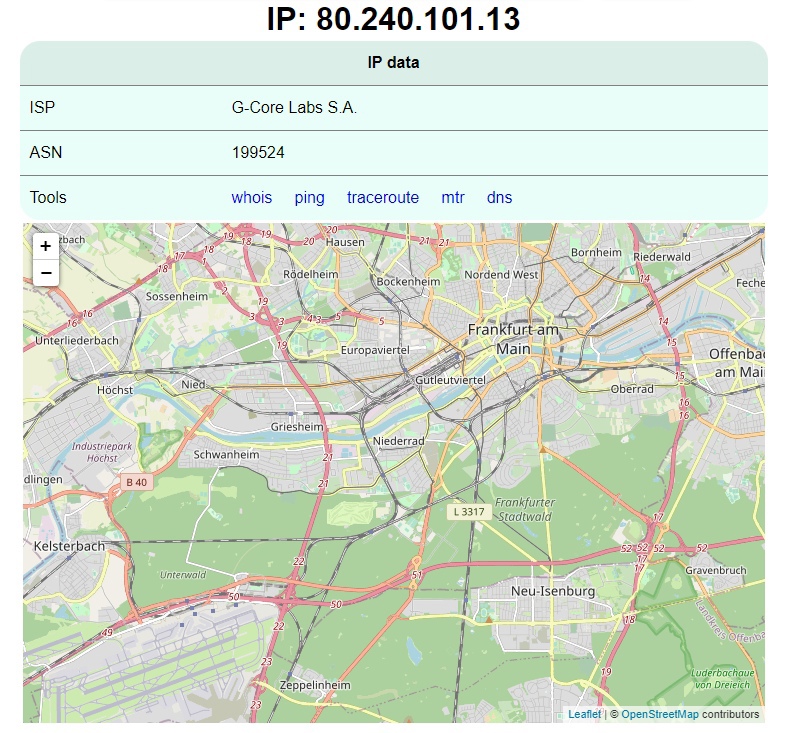This screenshot has width=787, height=733.
Task: Visit the OpenStreetMap attribution link
Action: click(659, 714)
